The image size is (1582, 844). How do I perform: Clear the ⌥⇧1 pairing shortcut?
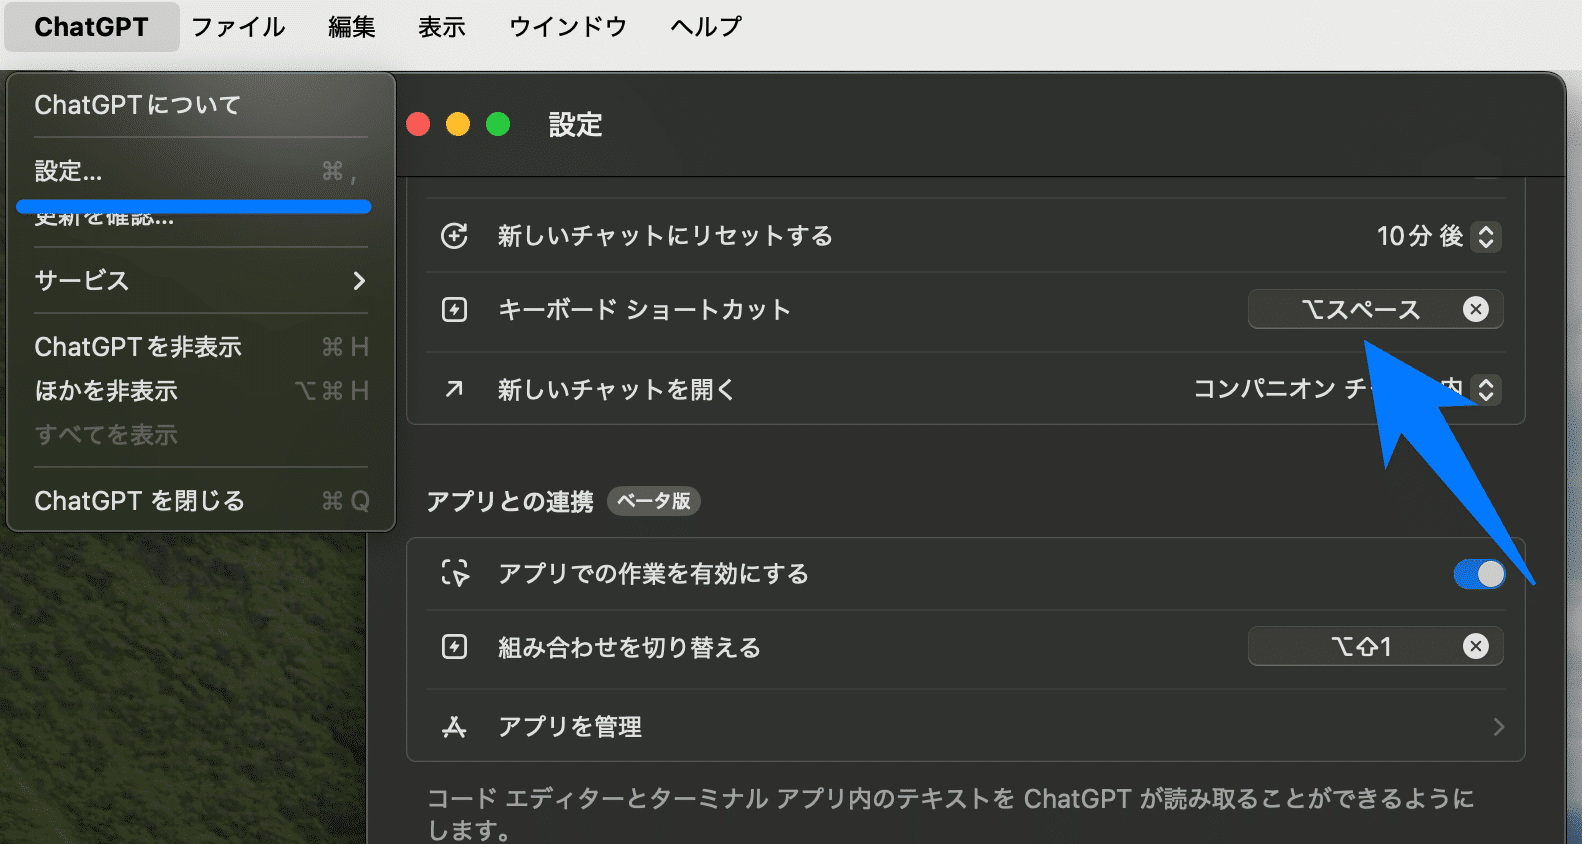(1475, 647)
